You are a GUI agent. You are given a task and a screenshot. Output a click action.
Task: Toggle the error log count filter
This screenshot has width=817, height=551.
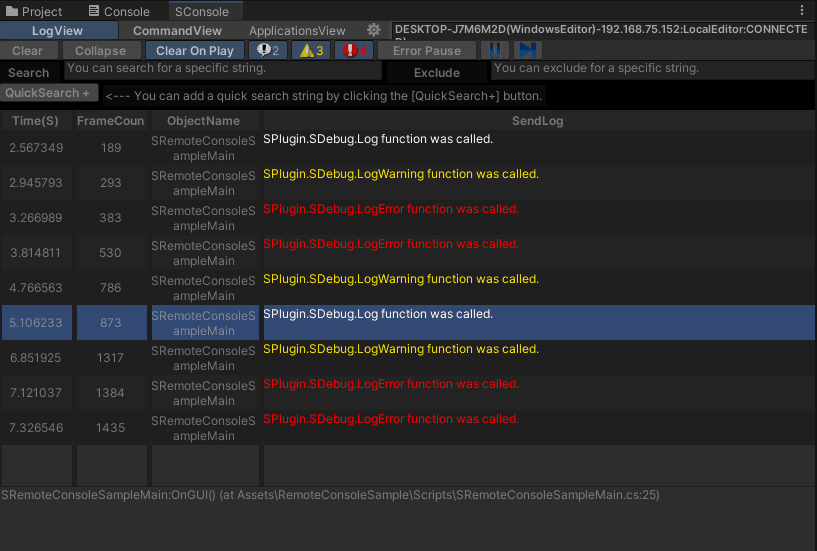[x=354, y=50]
